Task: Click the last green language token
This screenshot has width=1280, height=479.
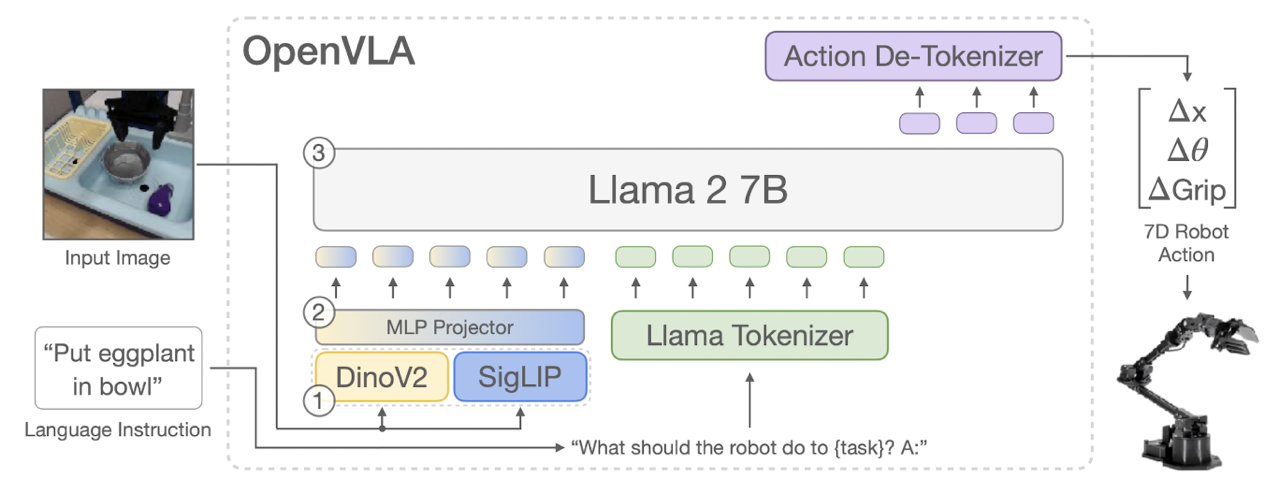Action: tap(864, 256)
